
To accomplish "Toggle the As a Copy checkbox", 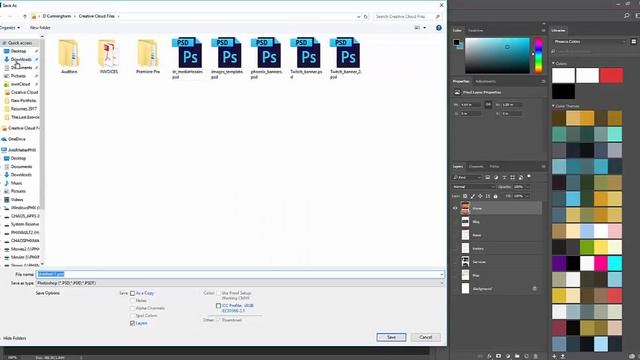I will (x=132, y=293).
